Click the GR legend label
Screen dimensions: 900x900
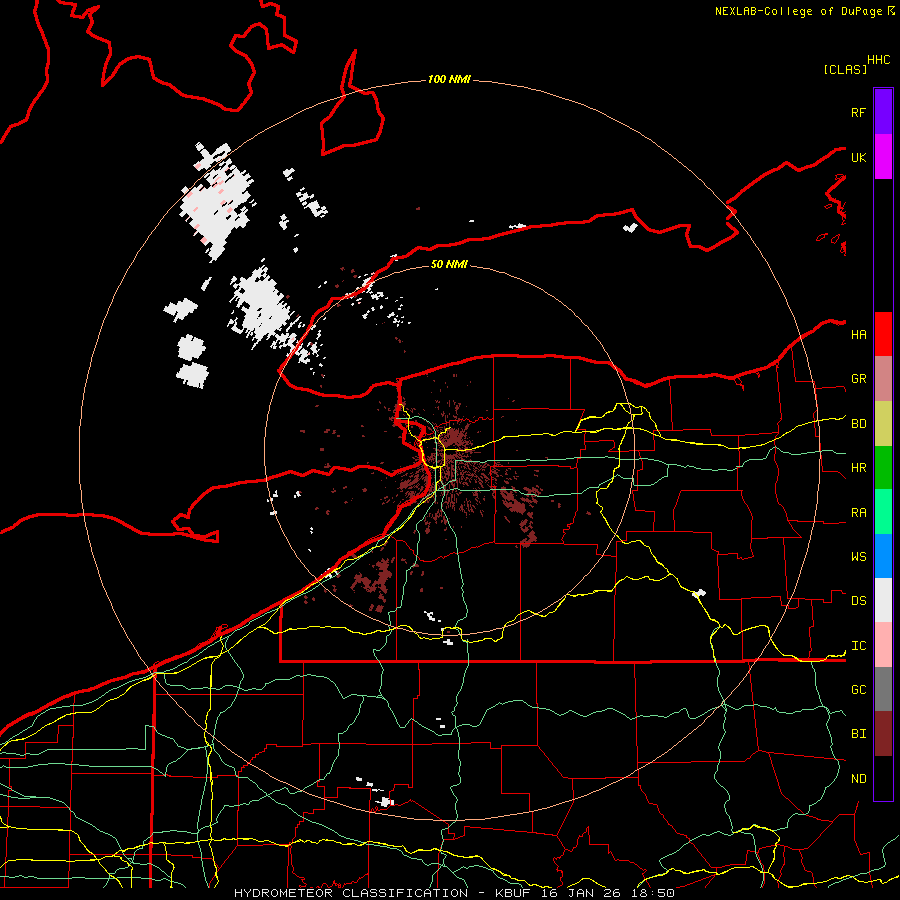(858, 379)
